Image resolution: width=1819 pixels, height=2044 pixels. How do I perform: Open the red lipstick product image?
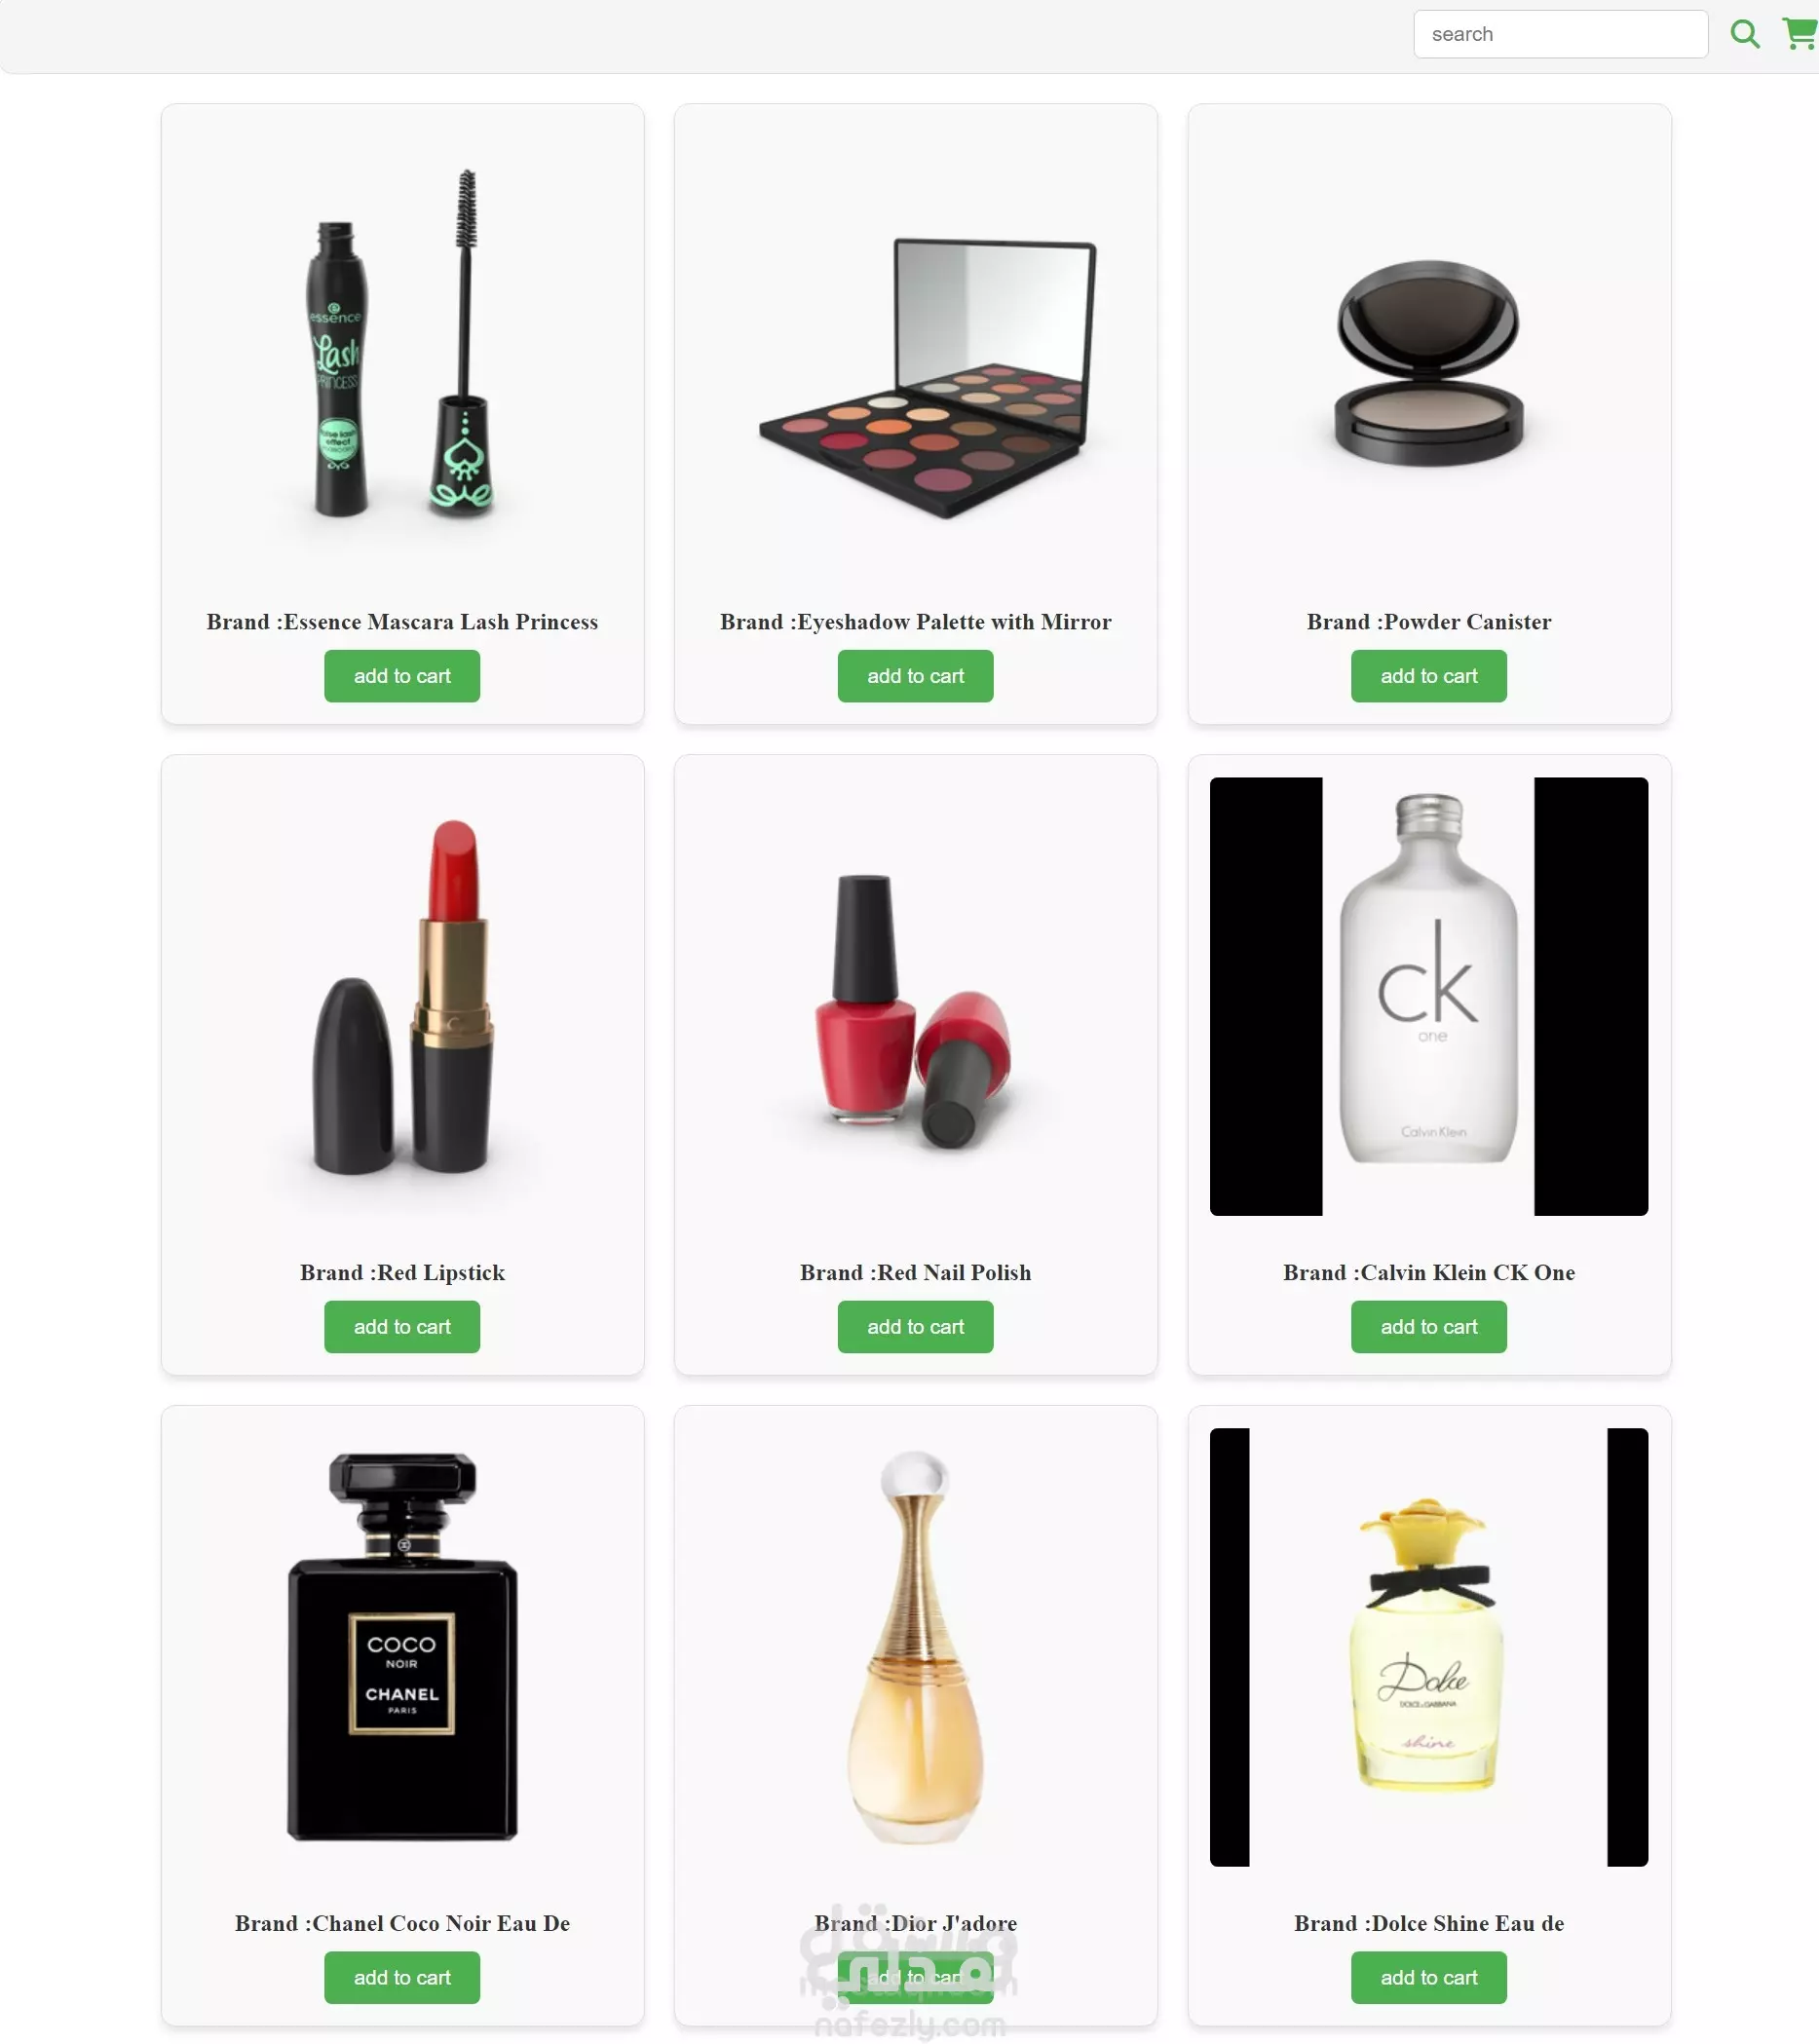402,997
